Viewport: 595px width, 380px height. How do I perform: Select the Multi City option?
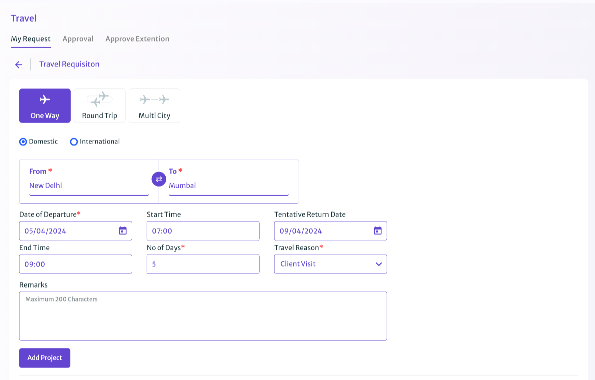[x=154, y=106]
